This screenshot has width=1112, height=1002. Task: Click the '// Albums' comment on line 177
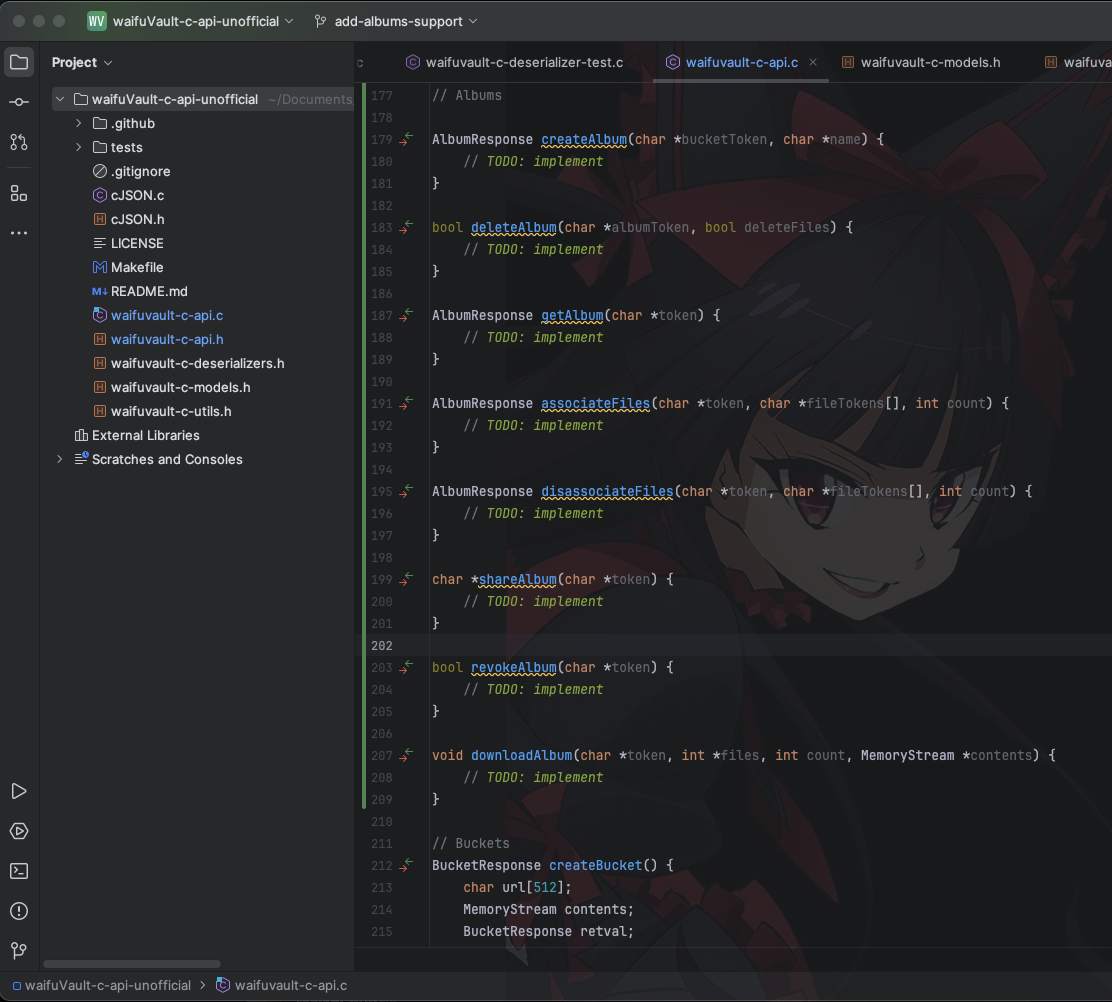click(467, 95)
